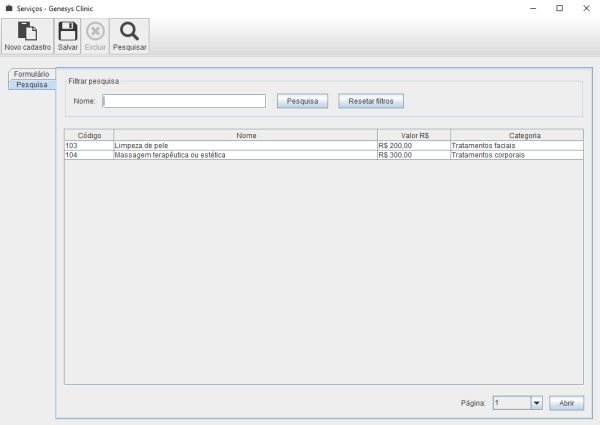Open the Página dropdown arrow
The image size is (600, 425).
[536, 403]
